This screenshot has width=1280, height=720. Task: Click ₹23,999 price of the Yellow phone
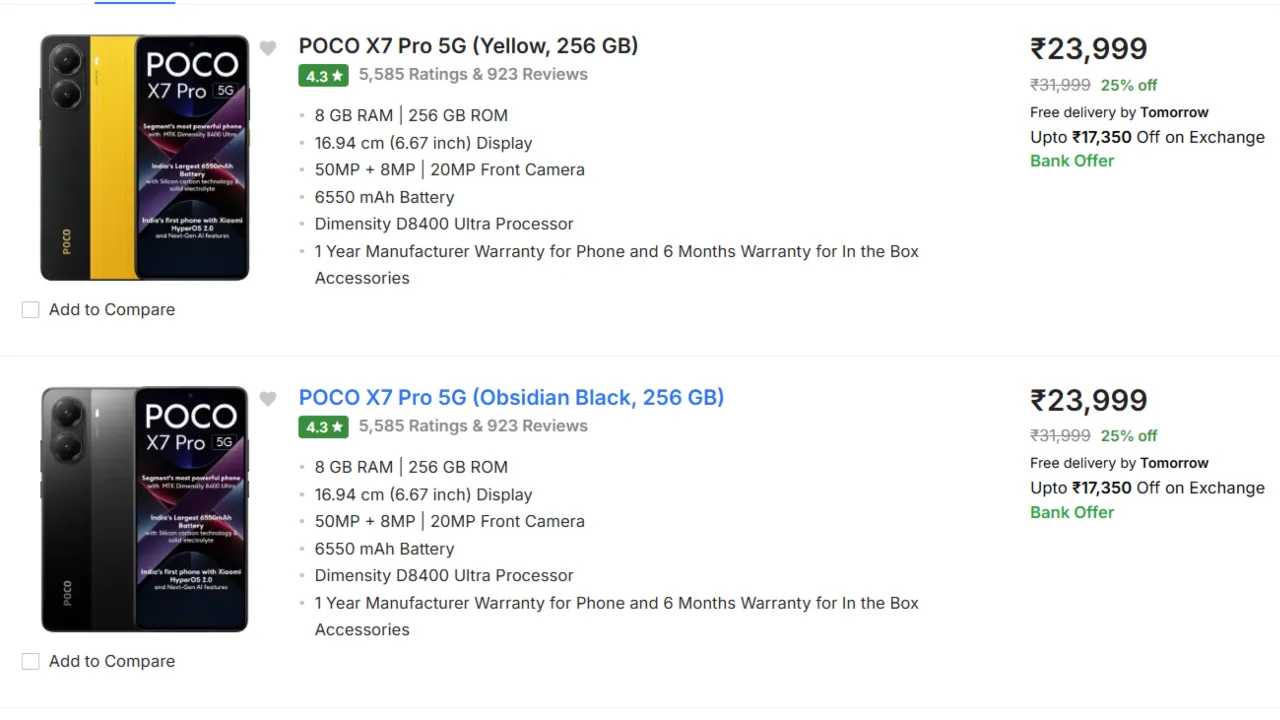(1089, 49)
